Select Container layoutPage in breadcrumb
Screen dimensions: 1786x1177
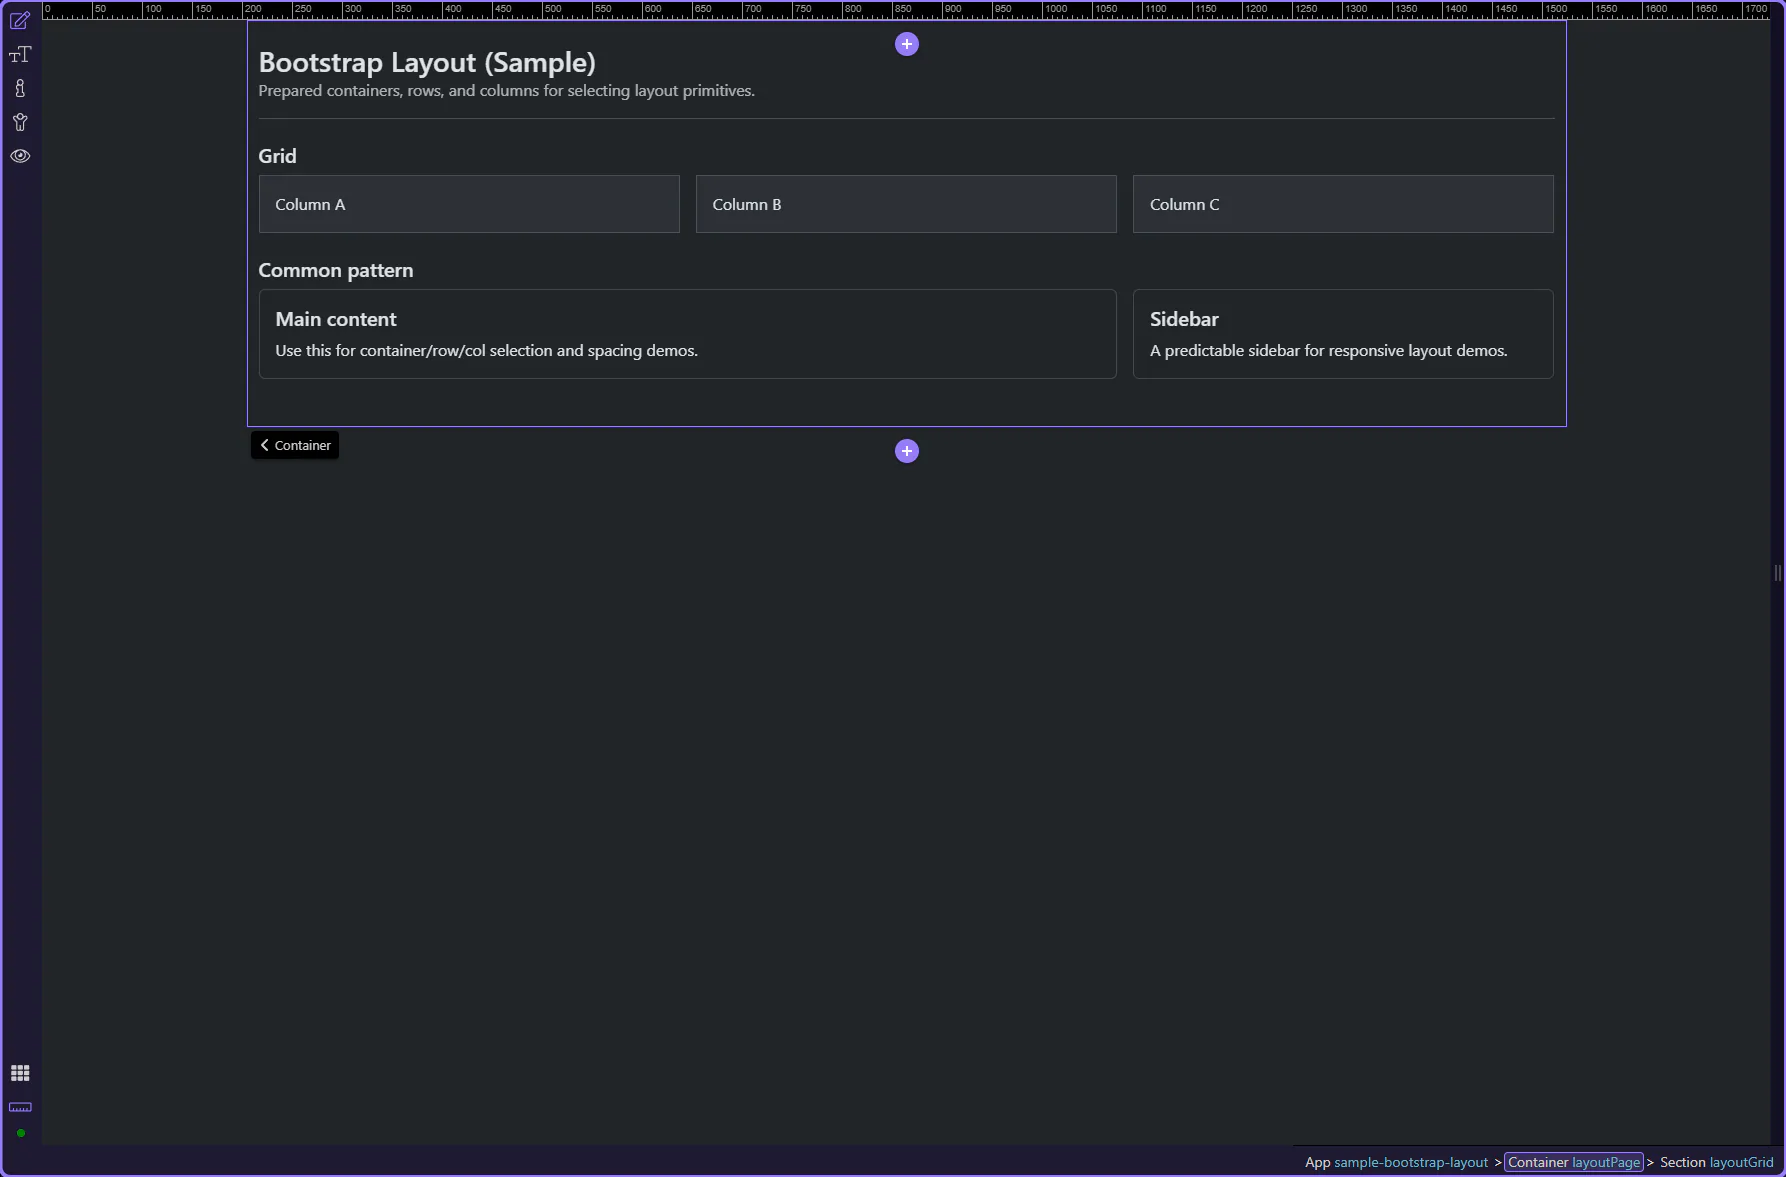click(x=1573, y=1162)
